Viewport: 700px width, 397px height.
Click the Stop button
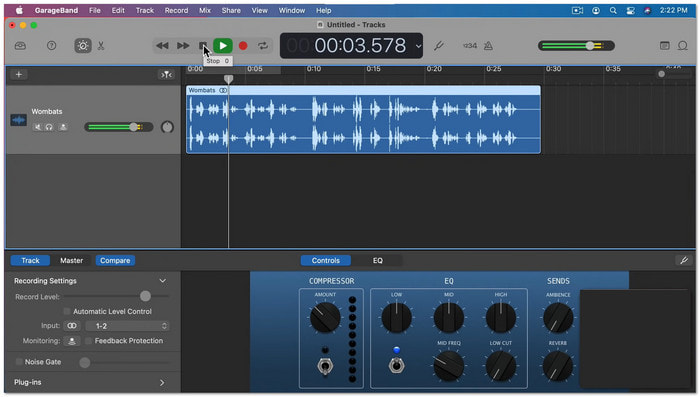coord(202,46)
